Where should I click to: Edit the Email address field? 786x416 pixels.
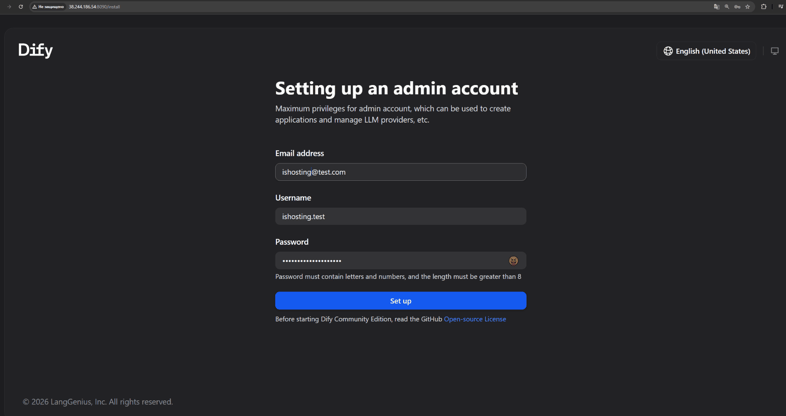(x=401, y=172)
